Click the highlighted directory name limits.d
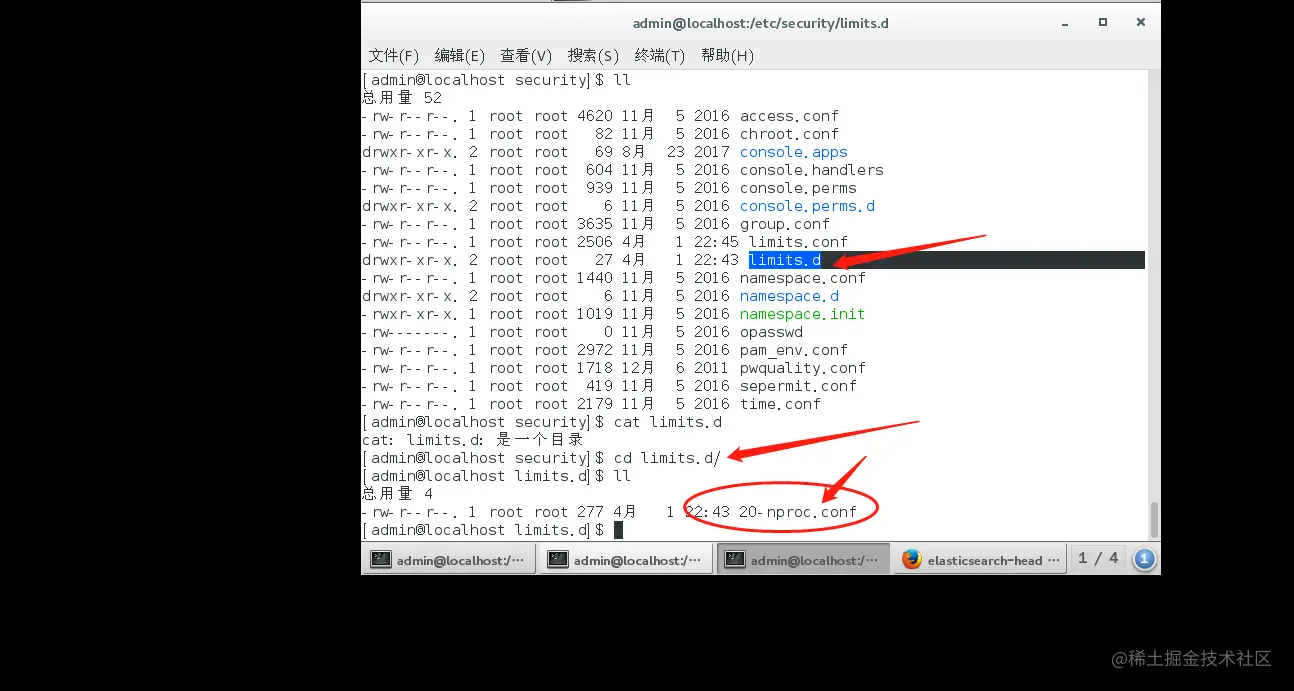This screenshot has height=691, width=1294. coord(785,260)
